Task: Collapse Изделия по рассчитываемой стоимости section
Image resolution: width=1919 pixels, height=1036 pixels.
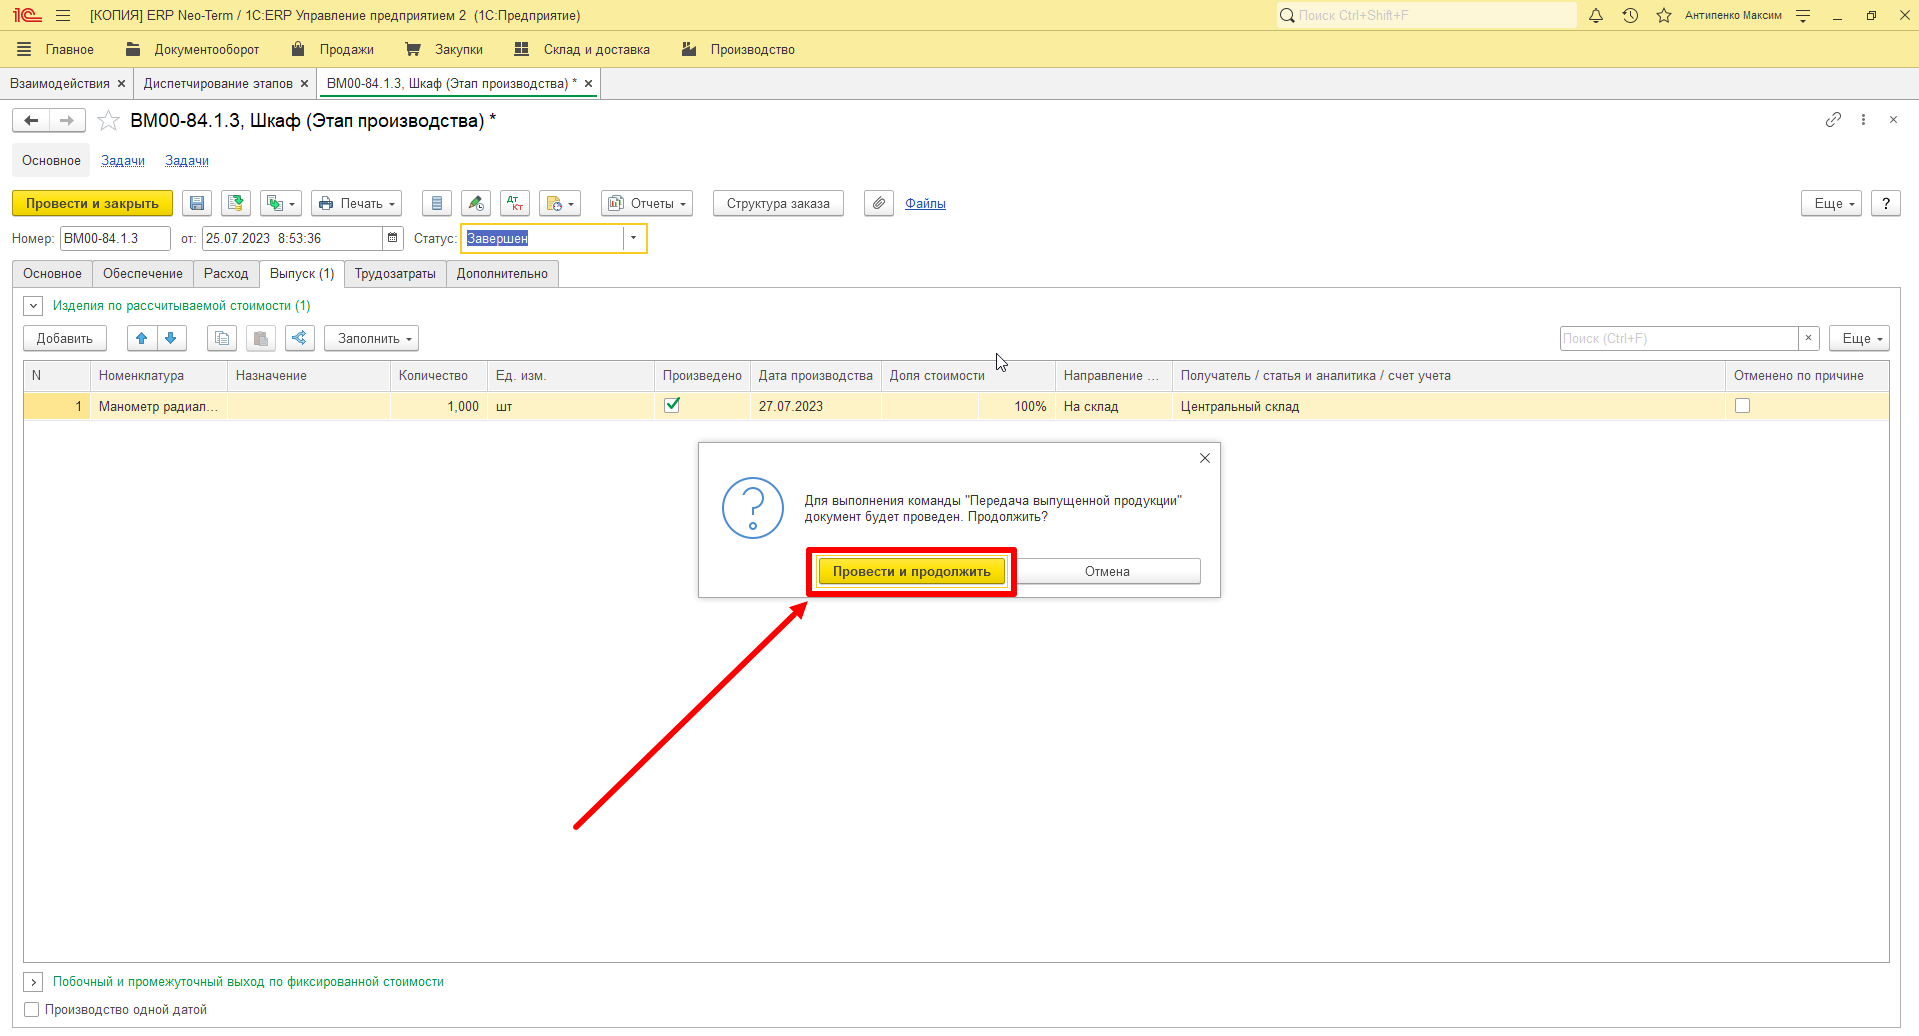Action: pyautogui.click(x=33, y=306)
